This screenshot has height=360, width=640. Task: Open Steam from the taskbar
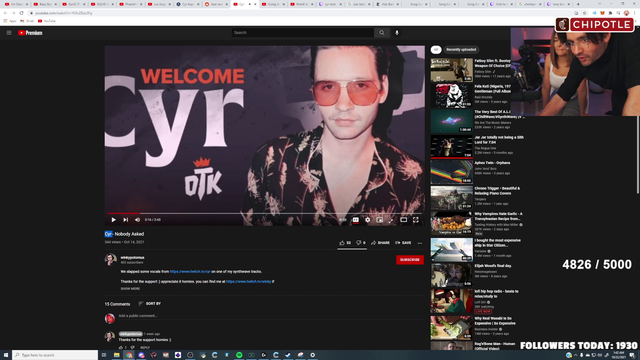point(288,355)
